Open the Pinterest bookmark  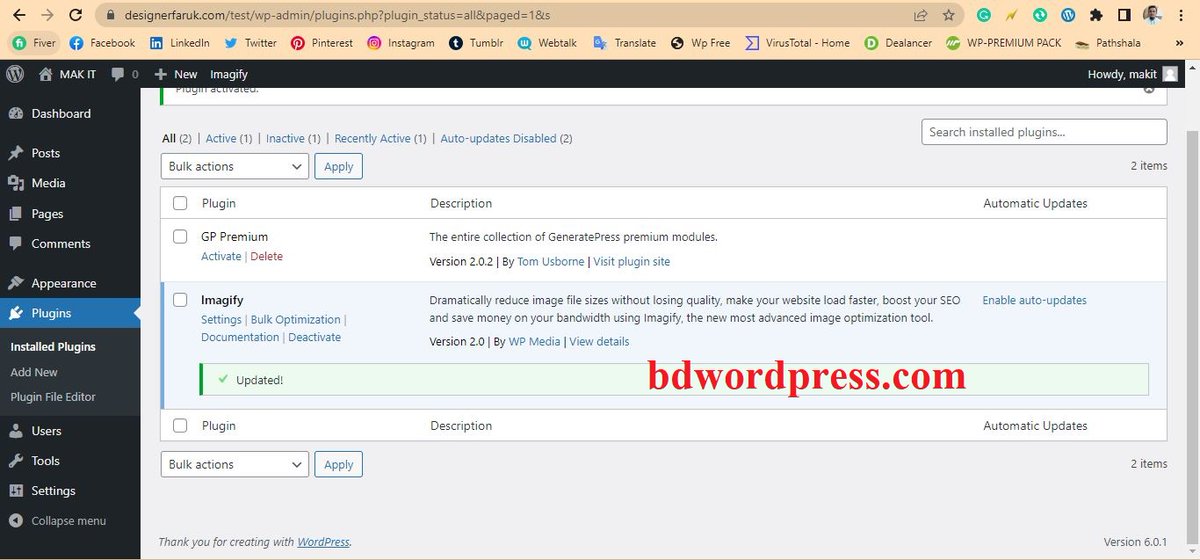point(321,43)
